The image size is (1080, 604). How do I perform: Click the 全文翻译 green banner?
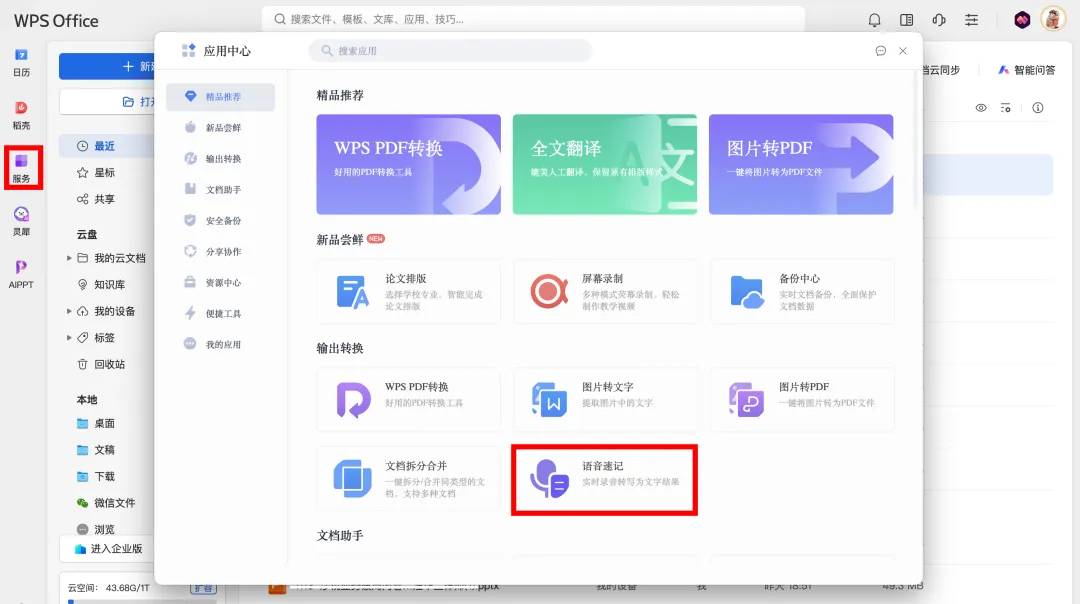tap(605, 164)
